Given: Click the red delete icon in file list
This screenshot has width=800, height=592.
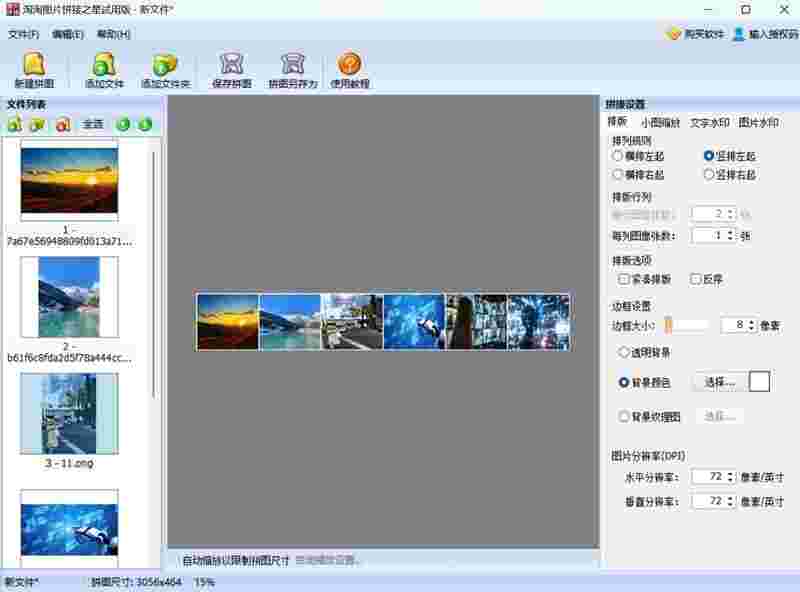Looking at the screenshot, I should tap(62, 122).
